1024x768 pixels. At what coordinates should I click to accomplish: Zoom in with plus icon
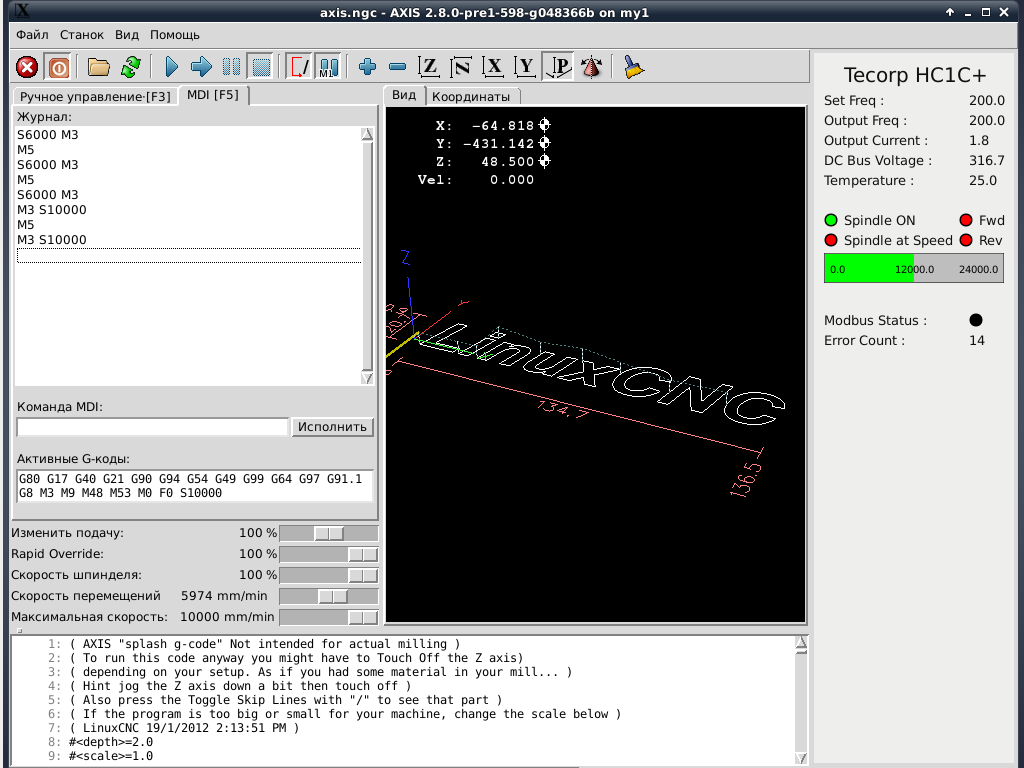click(367, 67)
